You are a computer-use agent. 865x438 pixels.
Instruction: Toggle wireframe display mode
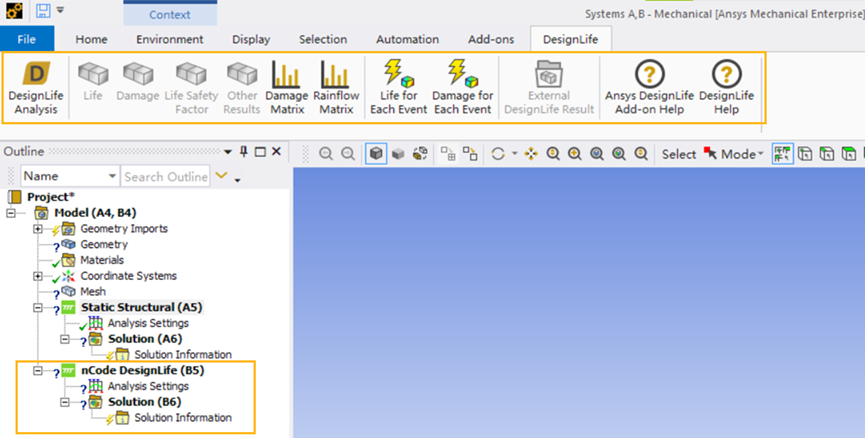pyautogui.click(x=420, y=154)
